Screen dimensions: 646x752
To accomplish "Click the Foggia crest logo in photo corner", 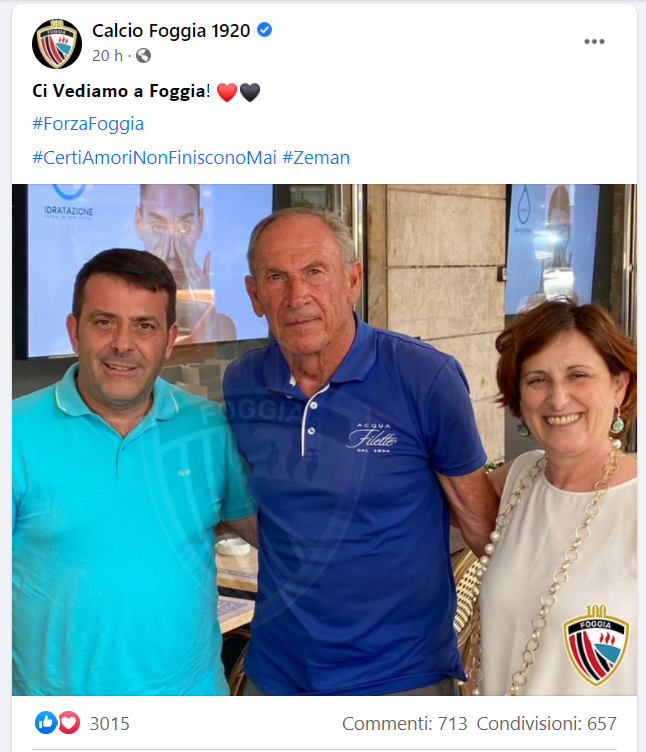I will click(596, 645).
